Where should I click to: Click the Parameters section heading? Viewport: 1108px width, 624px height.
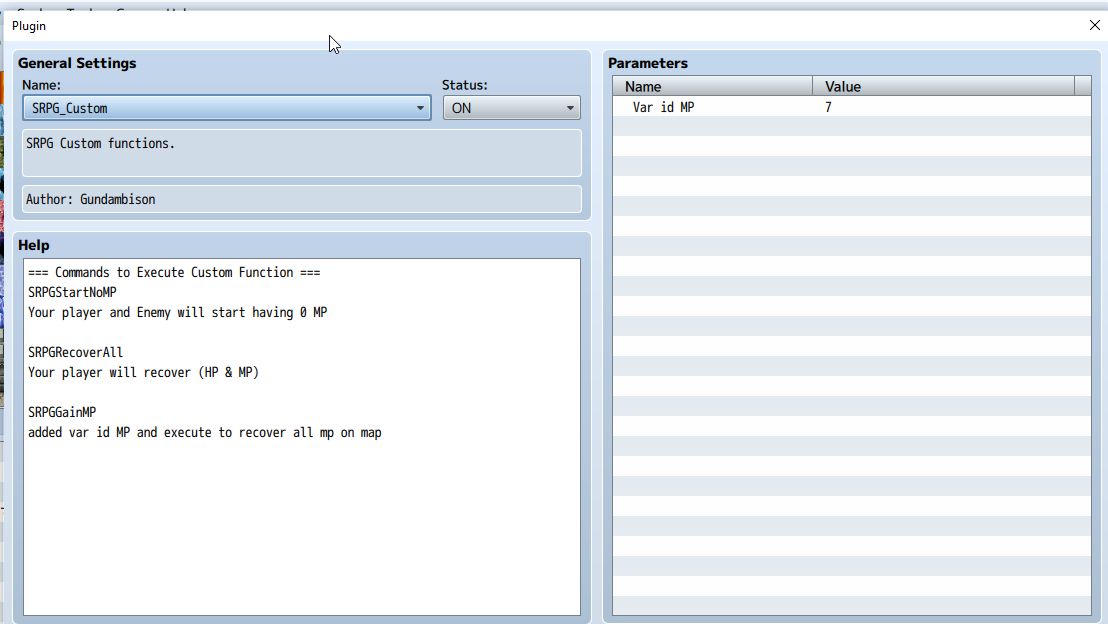click(648, 63)
